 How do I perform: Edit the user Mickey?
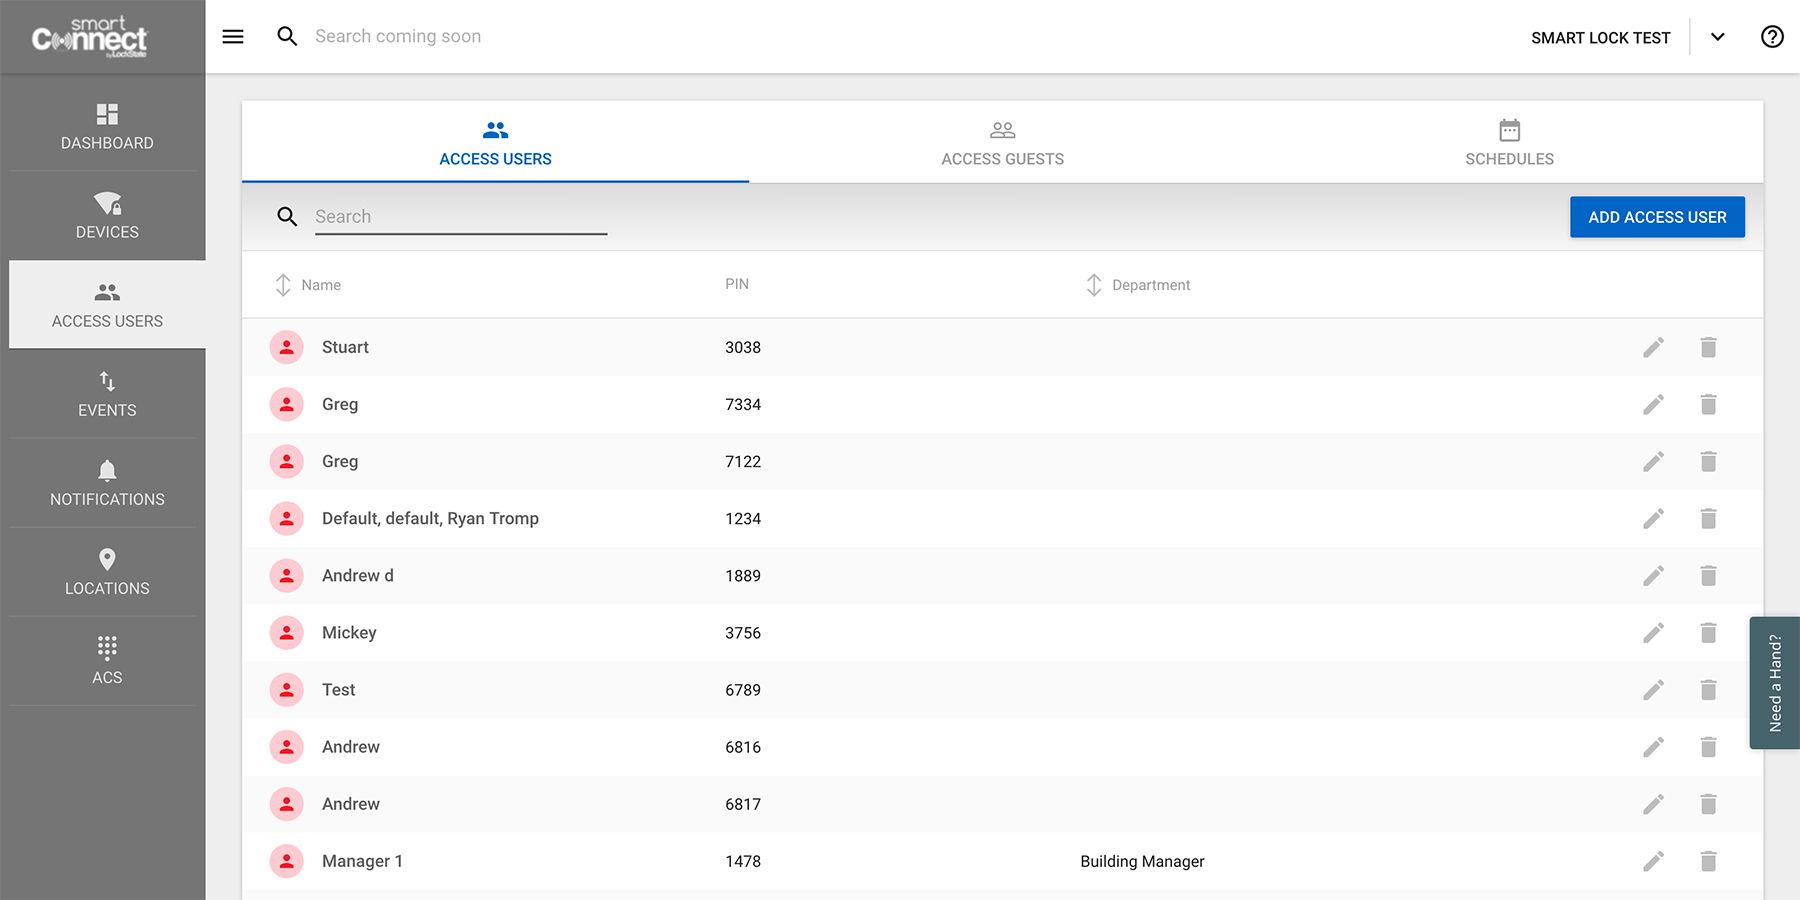tap(1653, 632)
